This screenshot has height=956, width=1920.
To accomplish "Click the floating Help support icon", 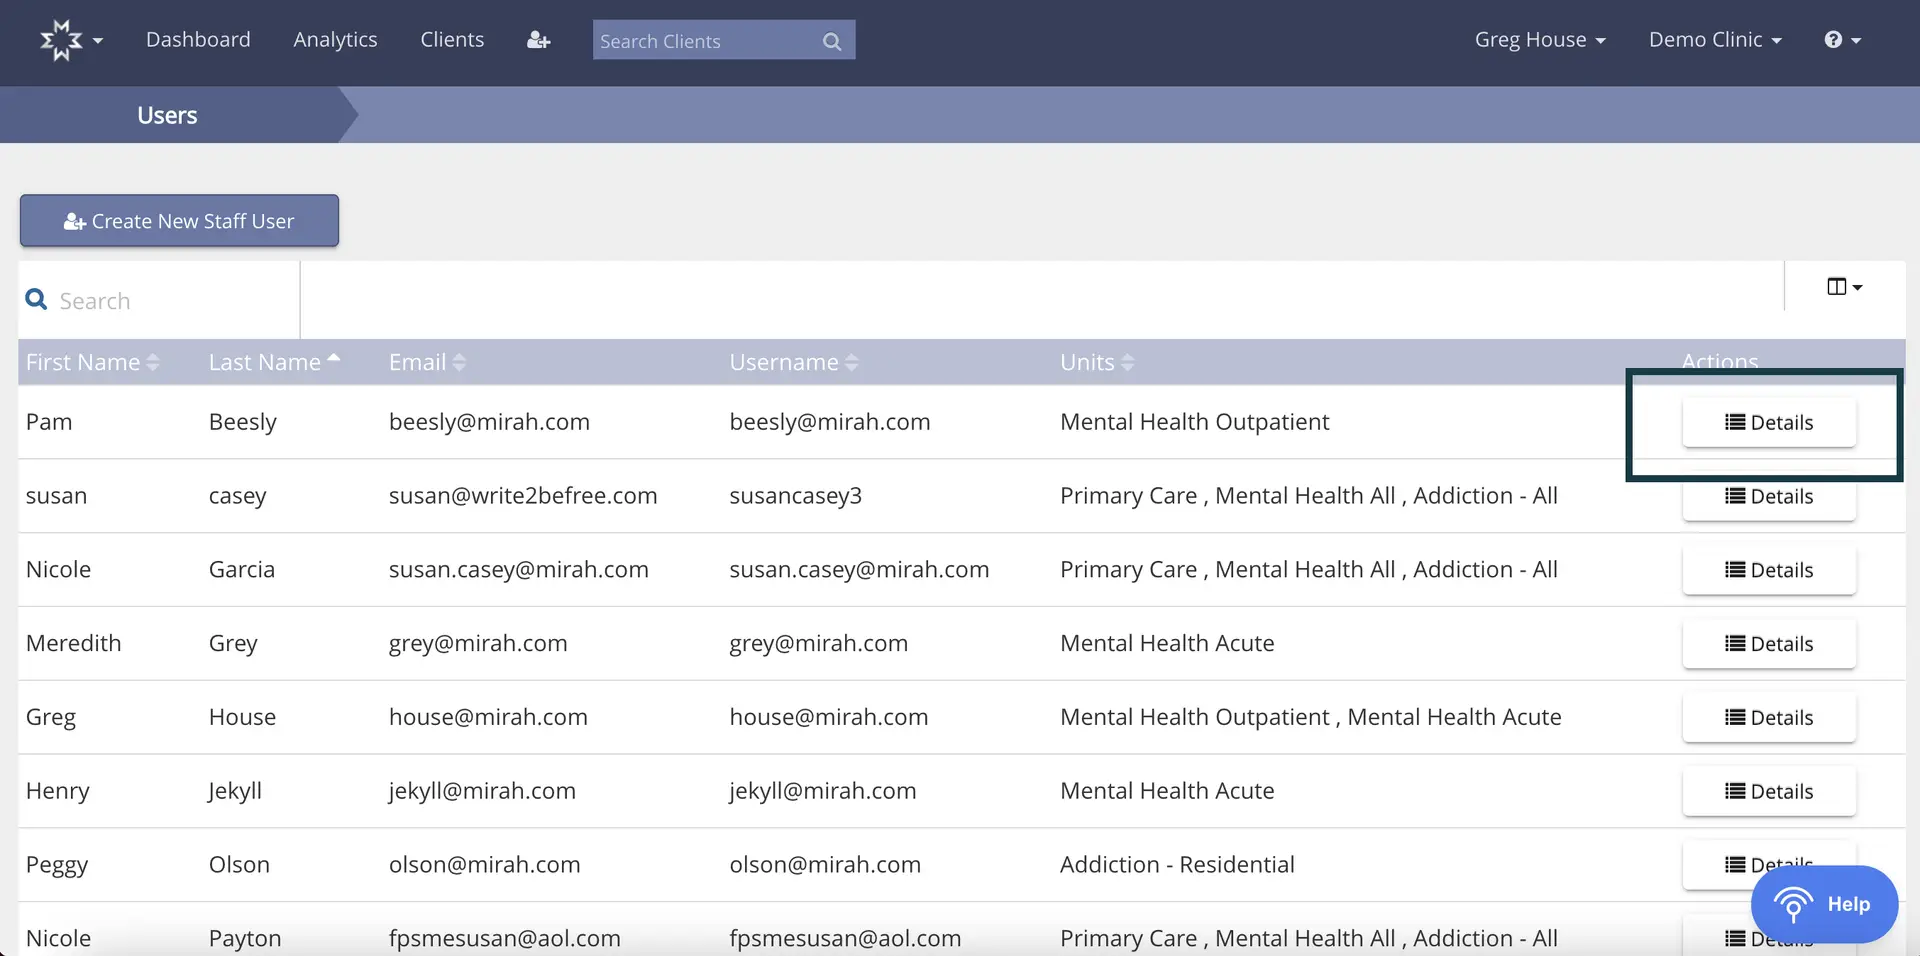I will click(x=1793, y=904).
